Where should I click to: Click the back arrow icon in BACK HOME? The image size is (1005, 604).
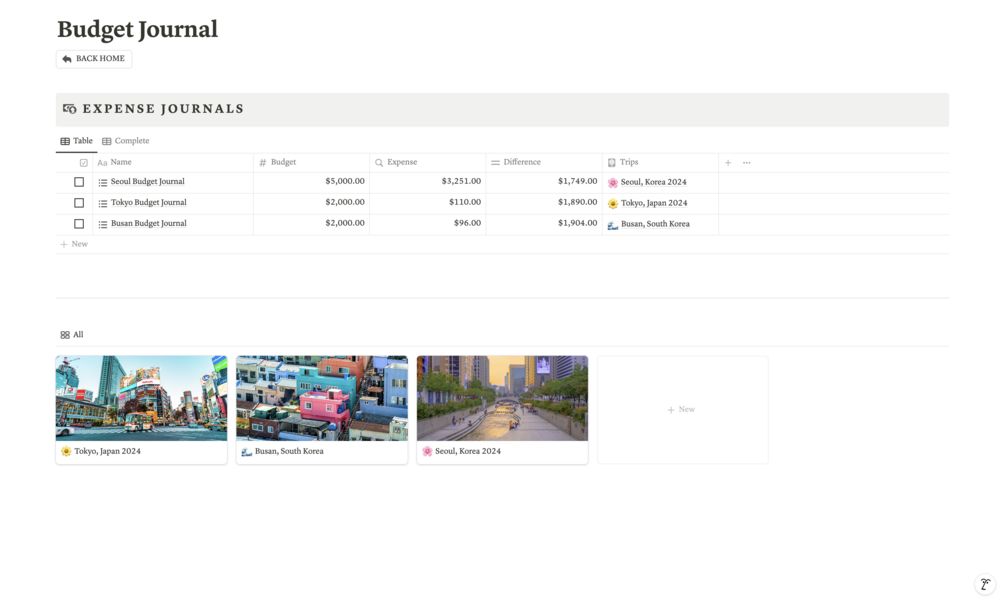coord(67,59)
